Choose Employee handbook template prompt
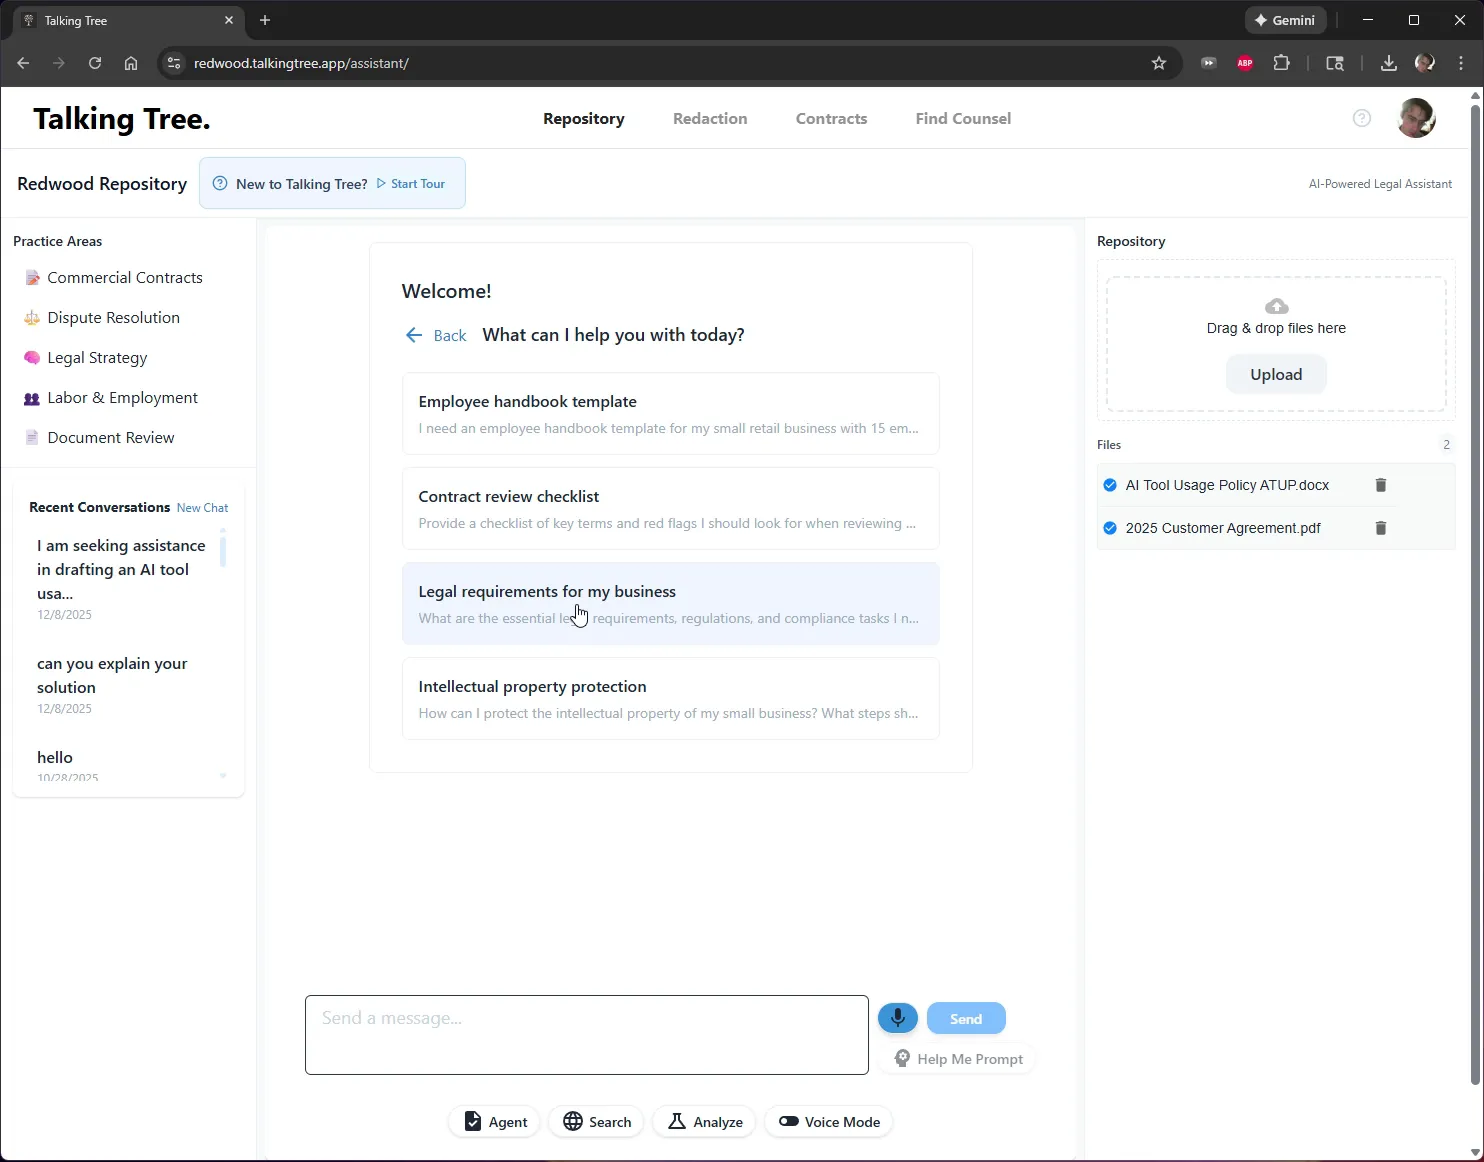 [671, 414]
